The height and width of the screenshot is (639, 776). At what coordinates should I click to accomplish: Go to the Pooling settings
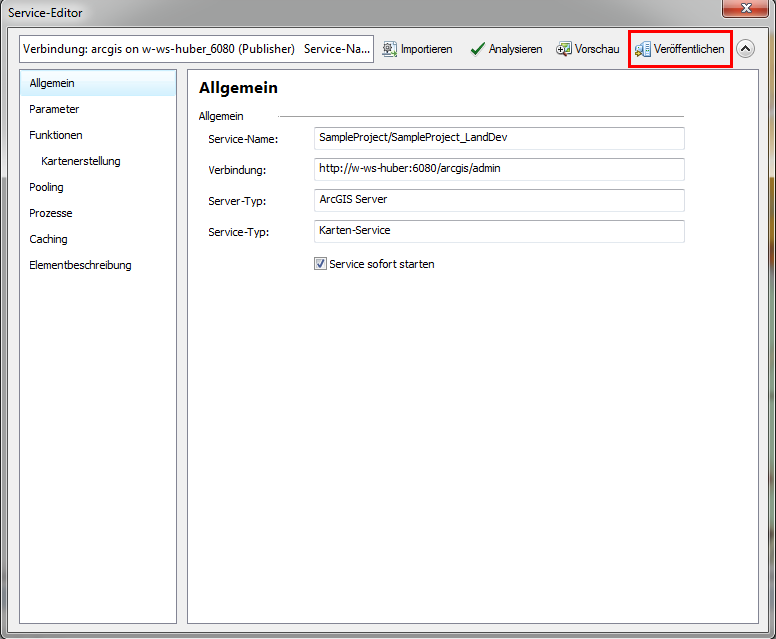pos(46,187)
